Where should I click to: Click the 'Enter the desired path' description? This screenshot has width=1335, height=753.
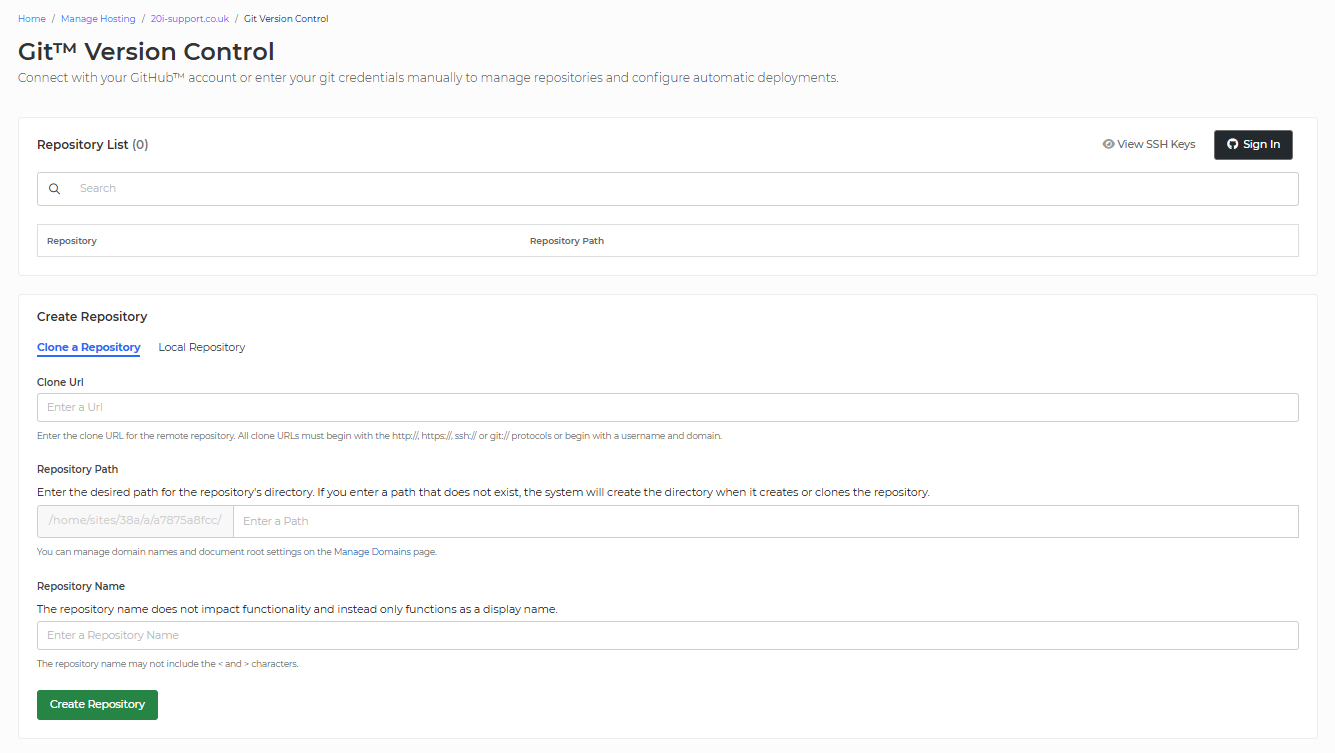[x=483, y=492]
